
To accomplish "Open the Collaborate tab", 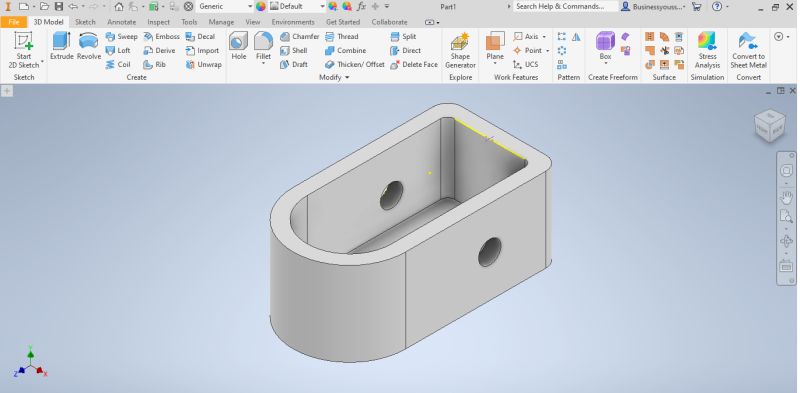I will click(389, 22).
